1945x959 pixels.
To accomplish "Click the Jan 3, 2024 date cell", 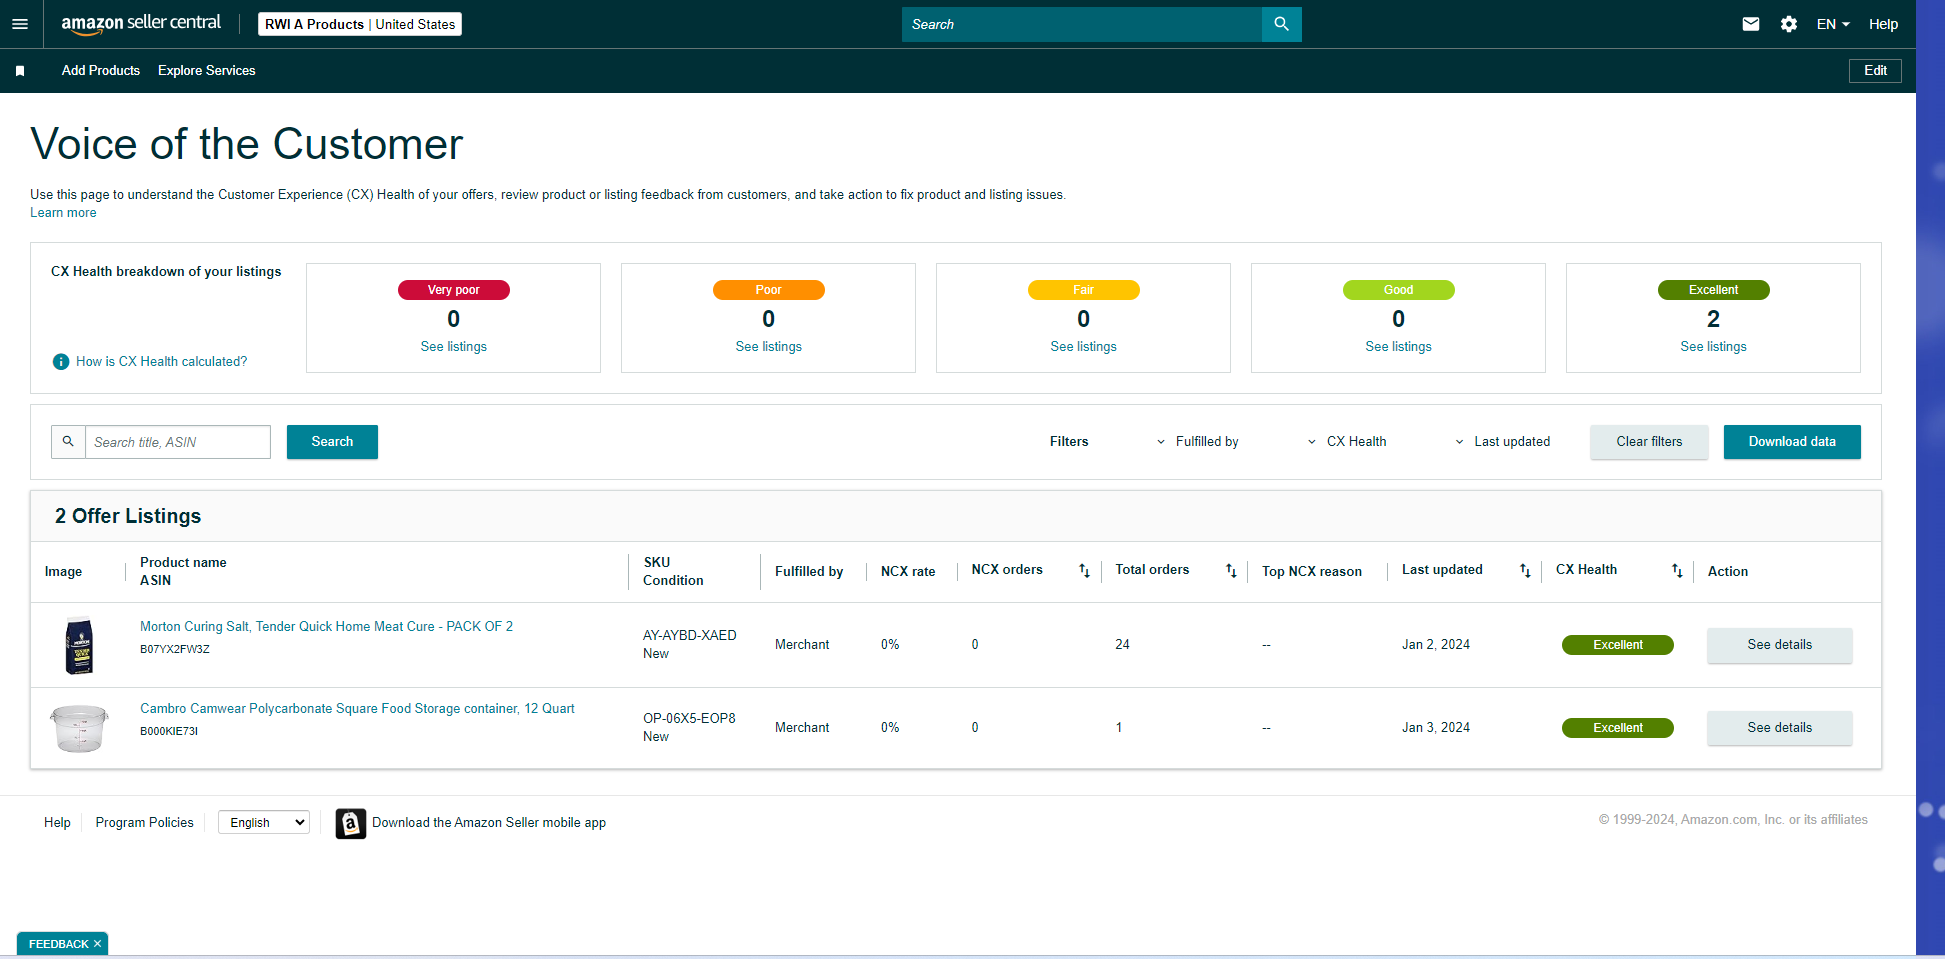I will point(1436,728).
